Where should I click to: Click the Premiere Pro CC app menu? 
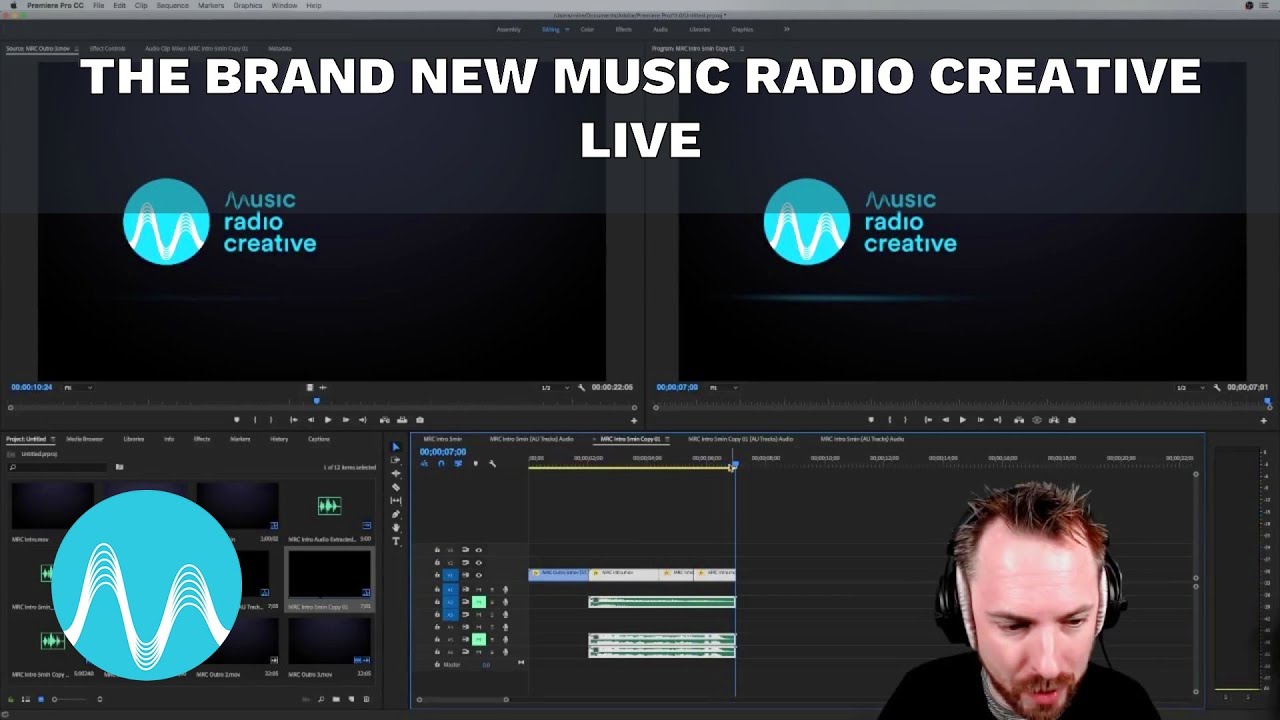click(56, 6)
